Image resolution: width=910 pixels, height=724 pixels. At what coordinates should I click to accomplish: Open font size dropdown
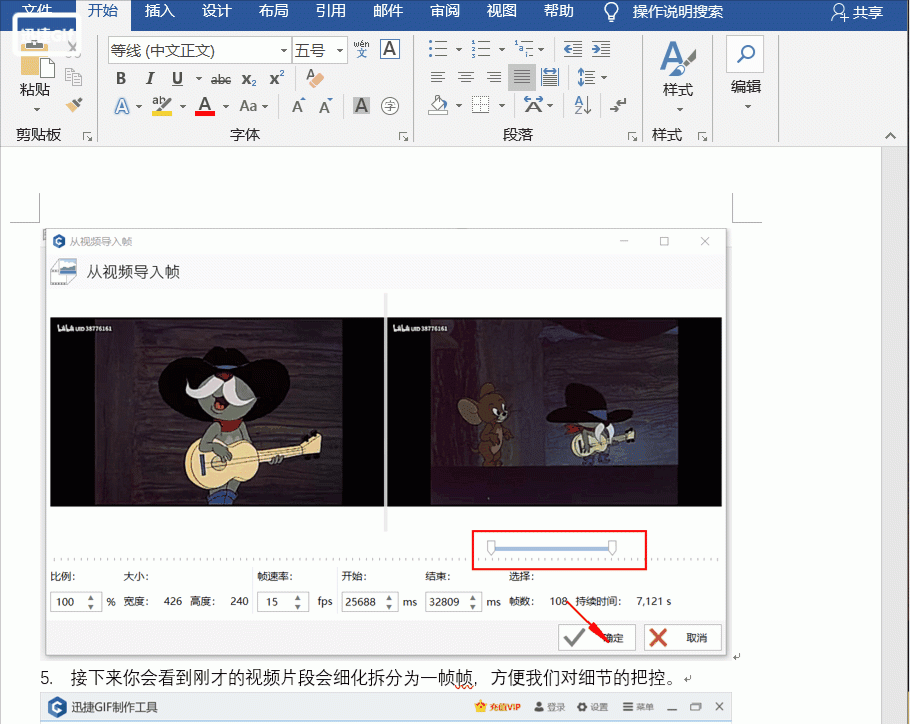[x=340, y=50]
